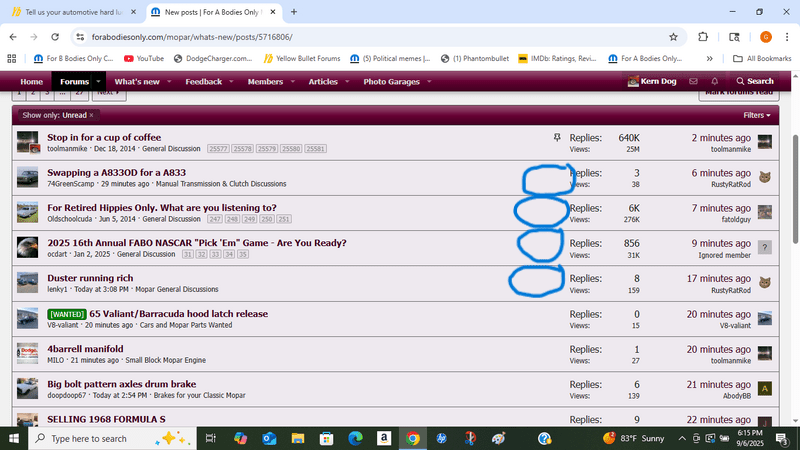Open the forum alerts bell icon
The width and height of the screenshot is (800, 450).
714,81
